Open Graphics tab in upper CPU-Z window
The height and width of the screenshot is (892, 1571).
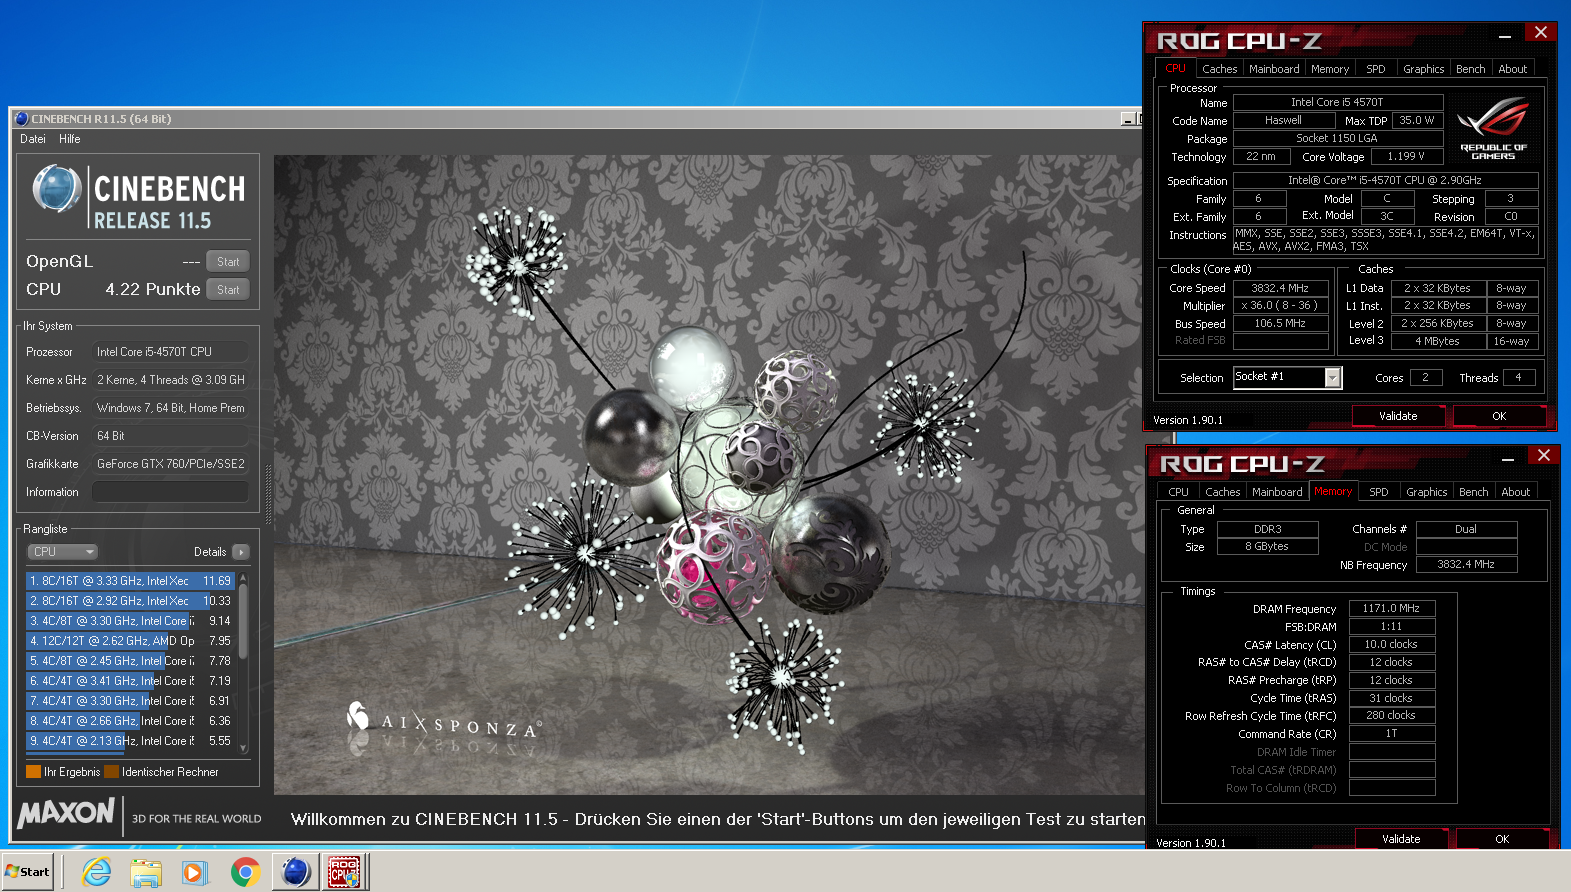click(x=1423, y=69)
